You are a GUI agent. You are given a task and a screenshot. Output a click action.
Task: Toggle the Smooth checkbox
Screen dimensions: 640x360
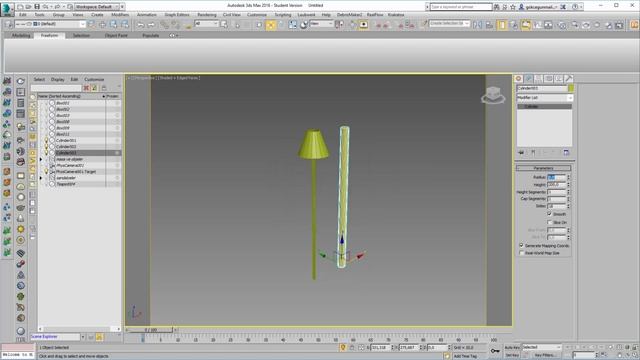(549, 214)
